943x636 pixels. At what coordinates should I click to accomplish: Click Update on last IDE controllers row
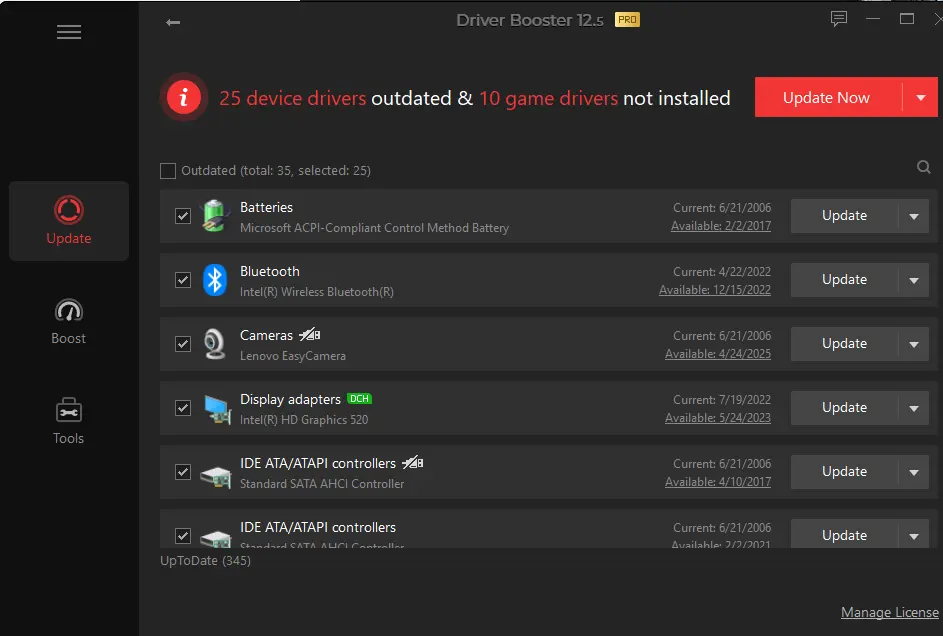click(x=844, y=535)
